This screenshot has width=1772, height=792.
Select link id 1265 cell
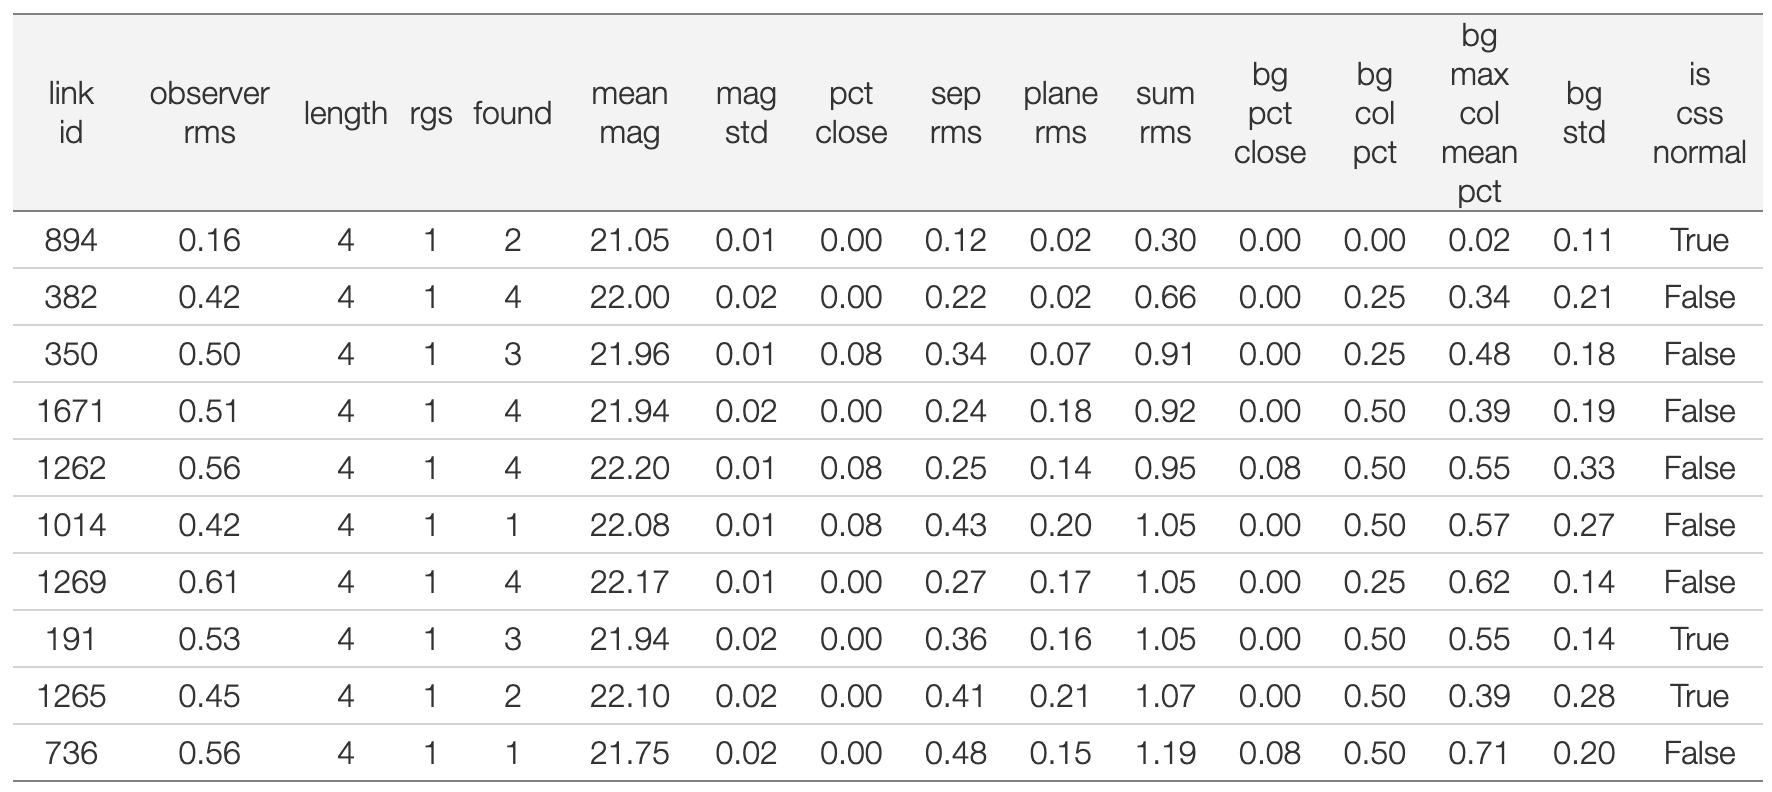(71, 696)
